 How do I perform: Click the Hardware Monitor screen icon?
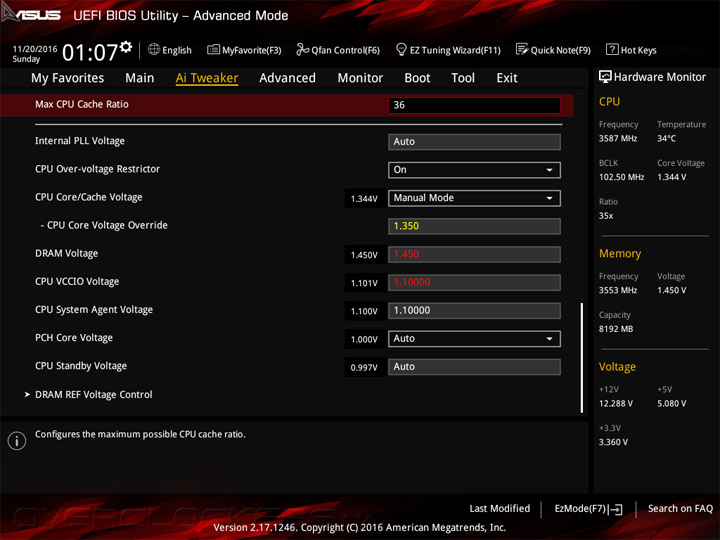pyautogui.click(x=605, y=77)
